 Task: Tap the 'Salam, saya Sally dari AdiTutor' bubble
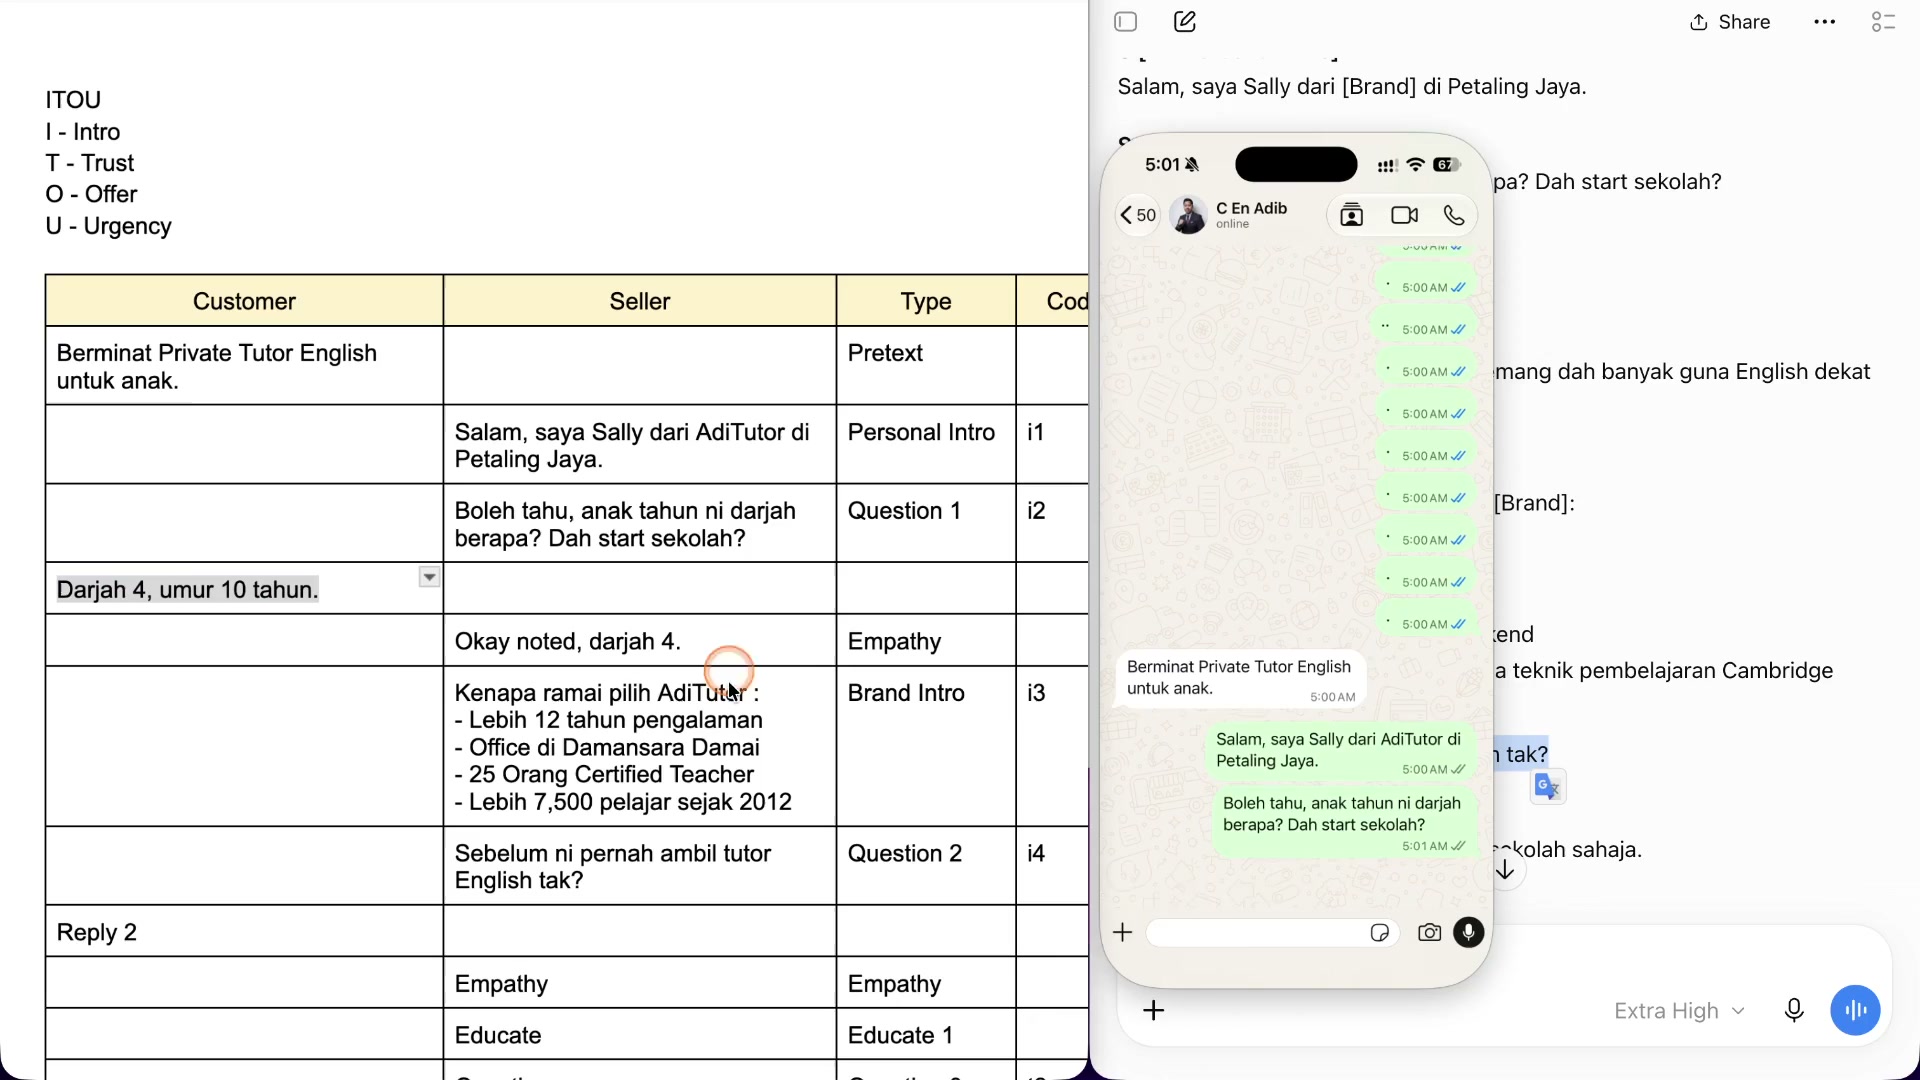pyautogui.click(x=1340, y=752)
